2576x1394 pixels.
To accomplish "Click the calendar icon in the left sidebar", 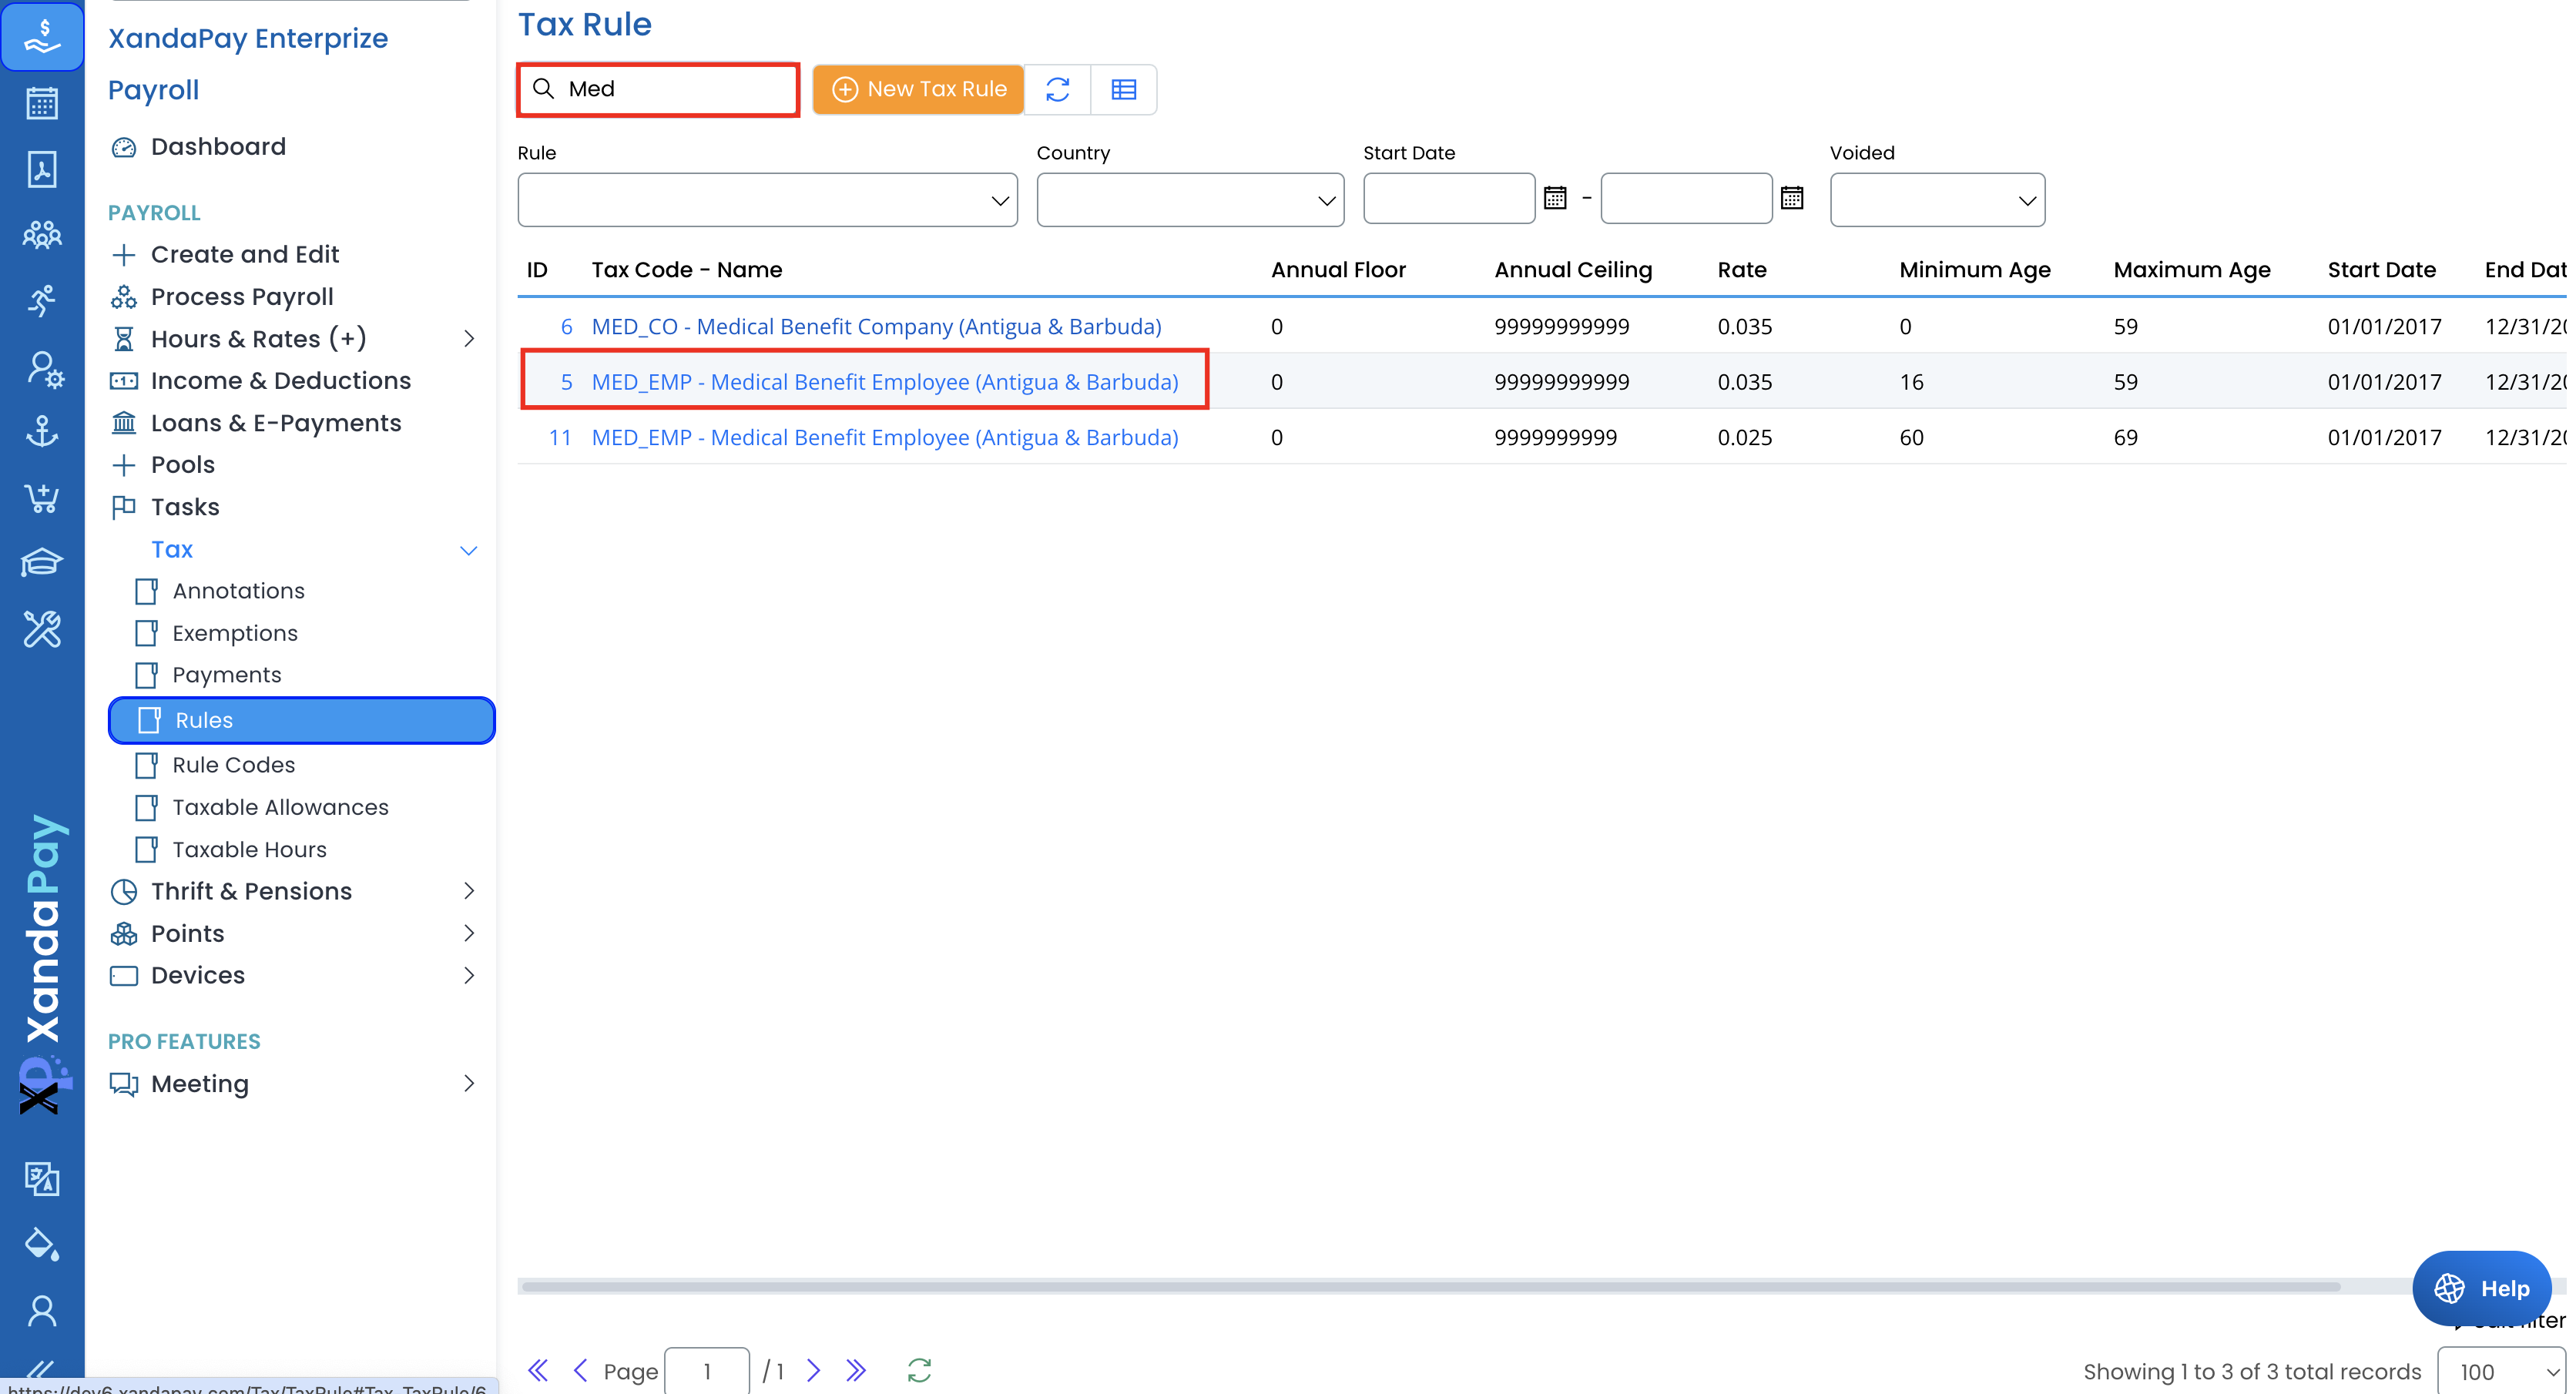I will point(41,103).
